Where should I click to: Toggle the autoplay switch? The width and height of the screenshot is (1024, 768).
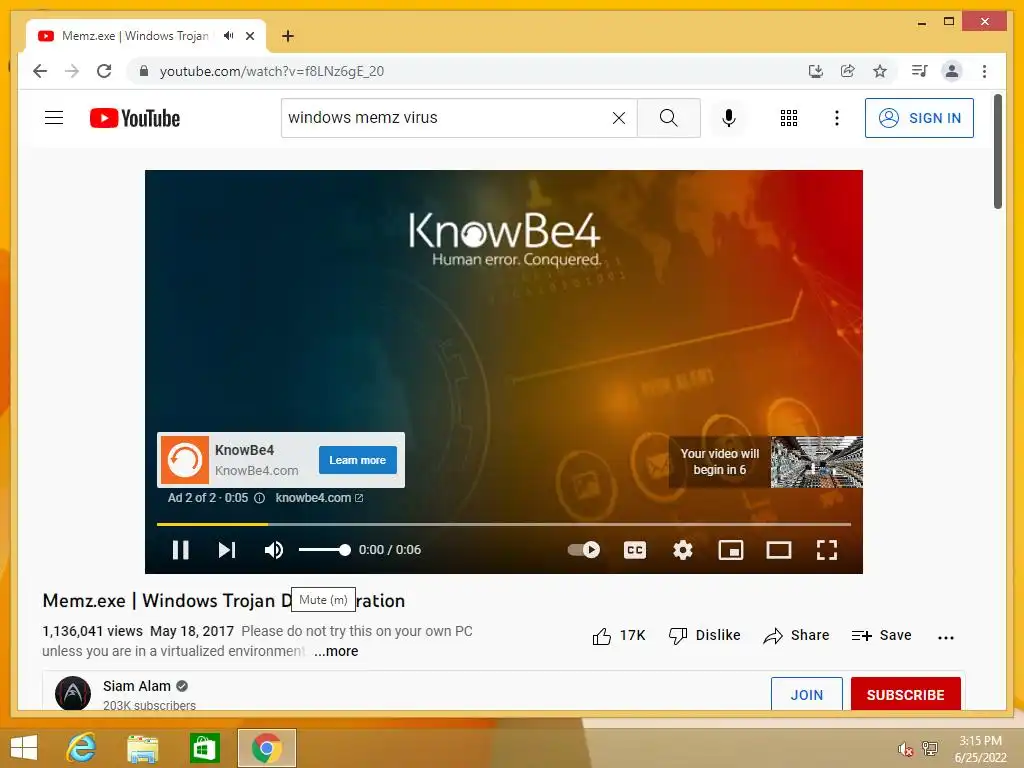(x=584, y=550)
